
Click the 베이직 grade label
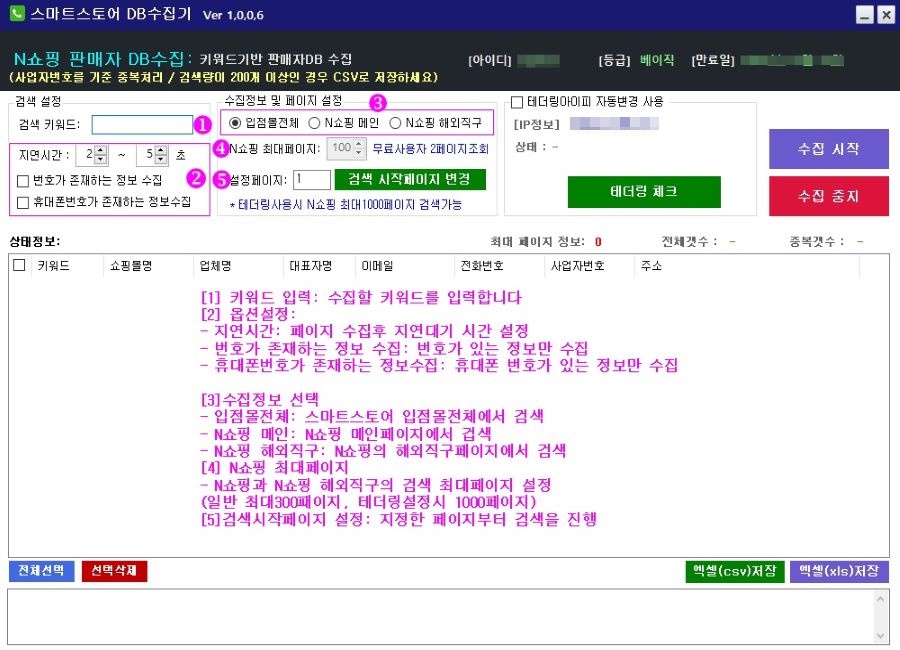coord(657,60)
